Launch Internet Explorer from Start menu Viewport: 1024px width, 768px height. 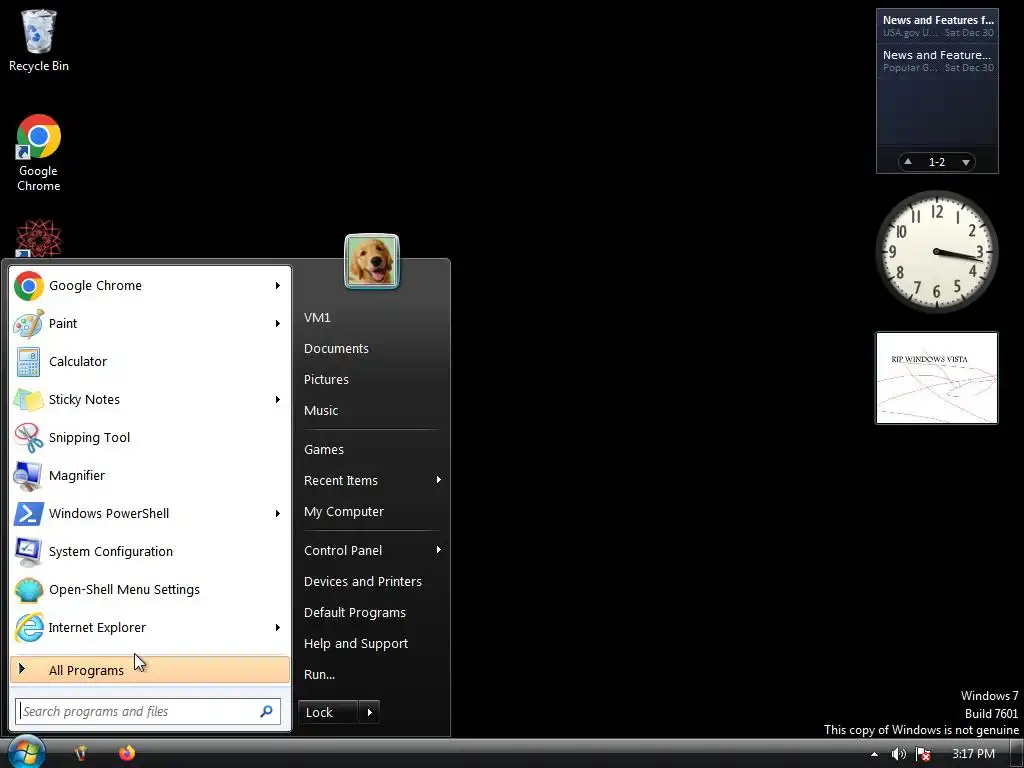coord(150,628)
